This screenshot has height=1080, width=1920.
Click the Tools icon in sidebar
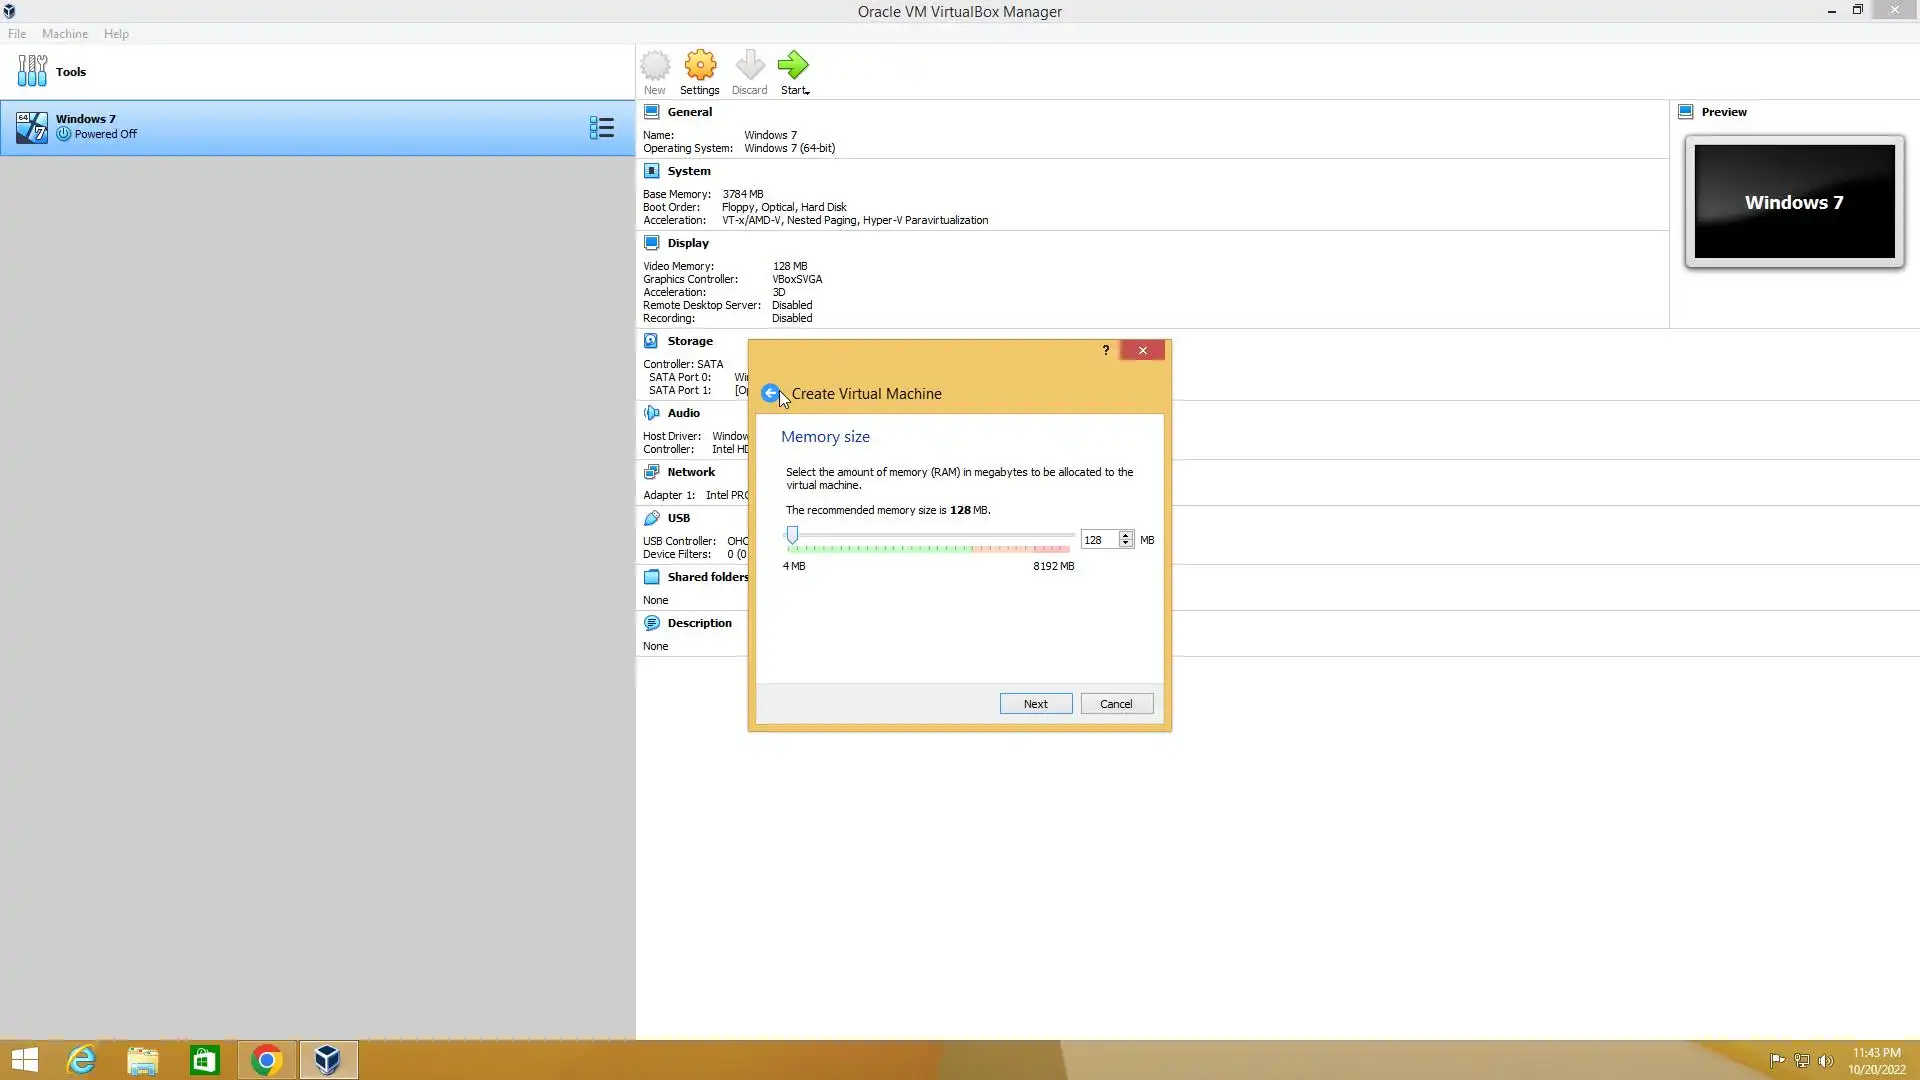click(32, 71)
